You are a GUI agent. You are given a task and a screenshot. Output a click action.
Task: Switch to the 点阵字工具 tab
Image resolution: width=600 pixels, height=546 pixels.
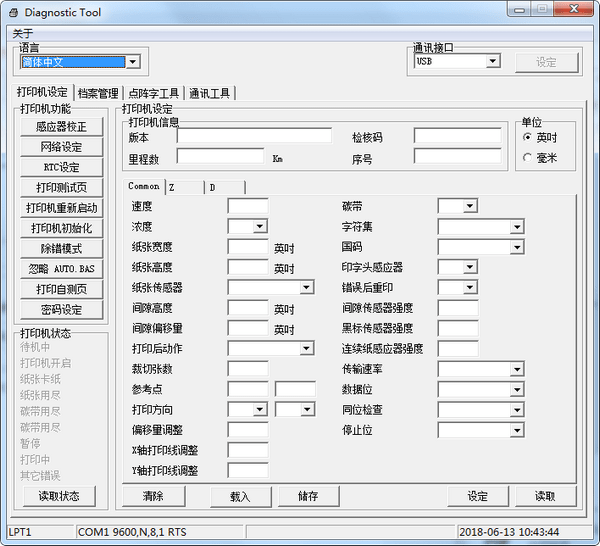pos(154,94)
